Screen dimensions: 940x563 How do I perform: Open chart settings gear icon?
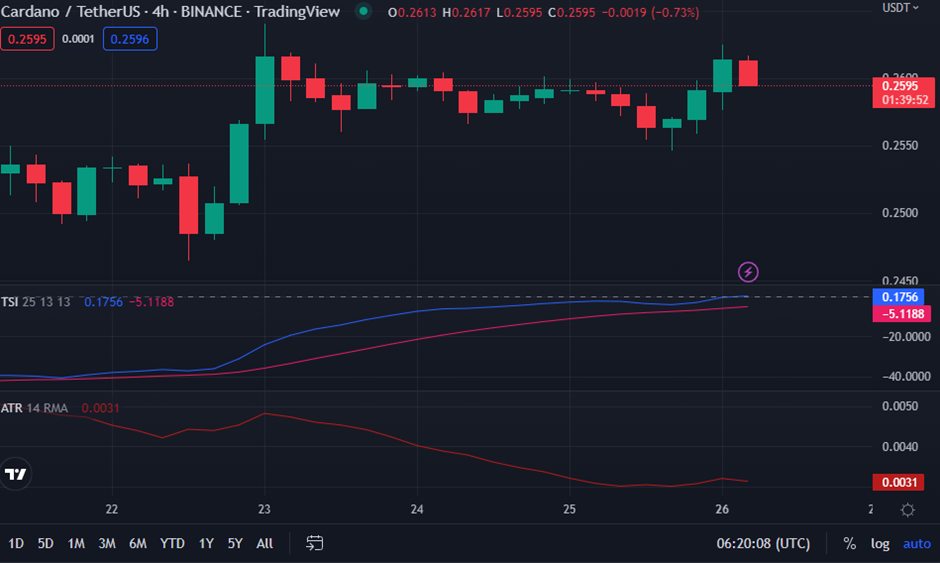(x=907, y=510)
